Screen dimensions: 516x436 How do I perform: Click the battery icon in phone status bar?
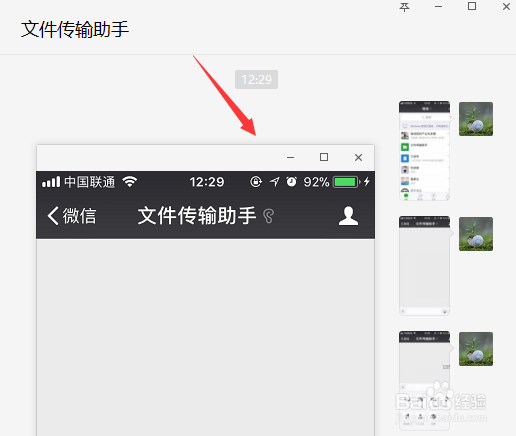[346, 182]
